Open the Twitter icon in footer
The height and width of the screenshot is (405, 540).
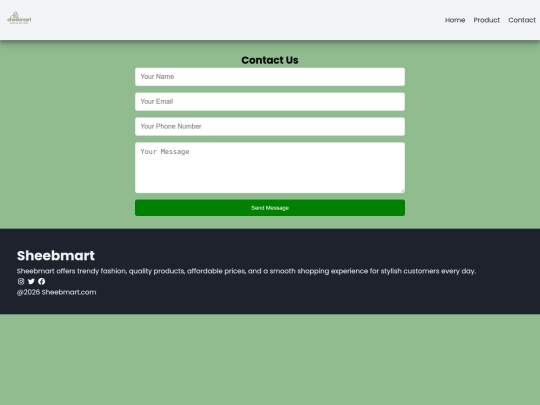click(31, 281)
